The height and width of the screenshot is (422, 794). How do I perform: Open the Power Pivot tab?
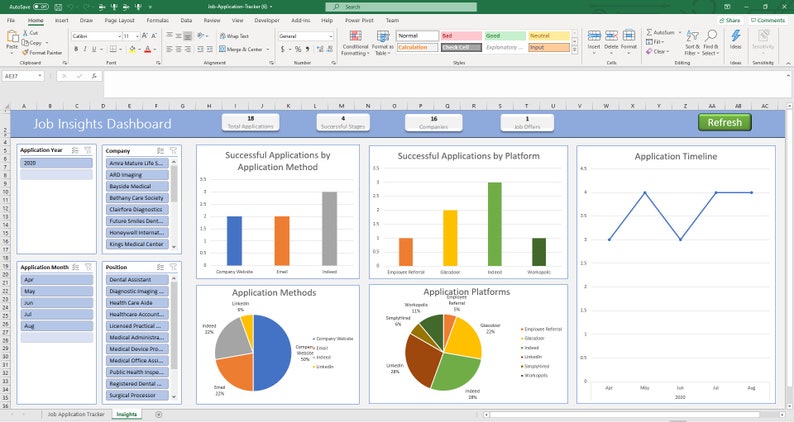[359, 20]
